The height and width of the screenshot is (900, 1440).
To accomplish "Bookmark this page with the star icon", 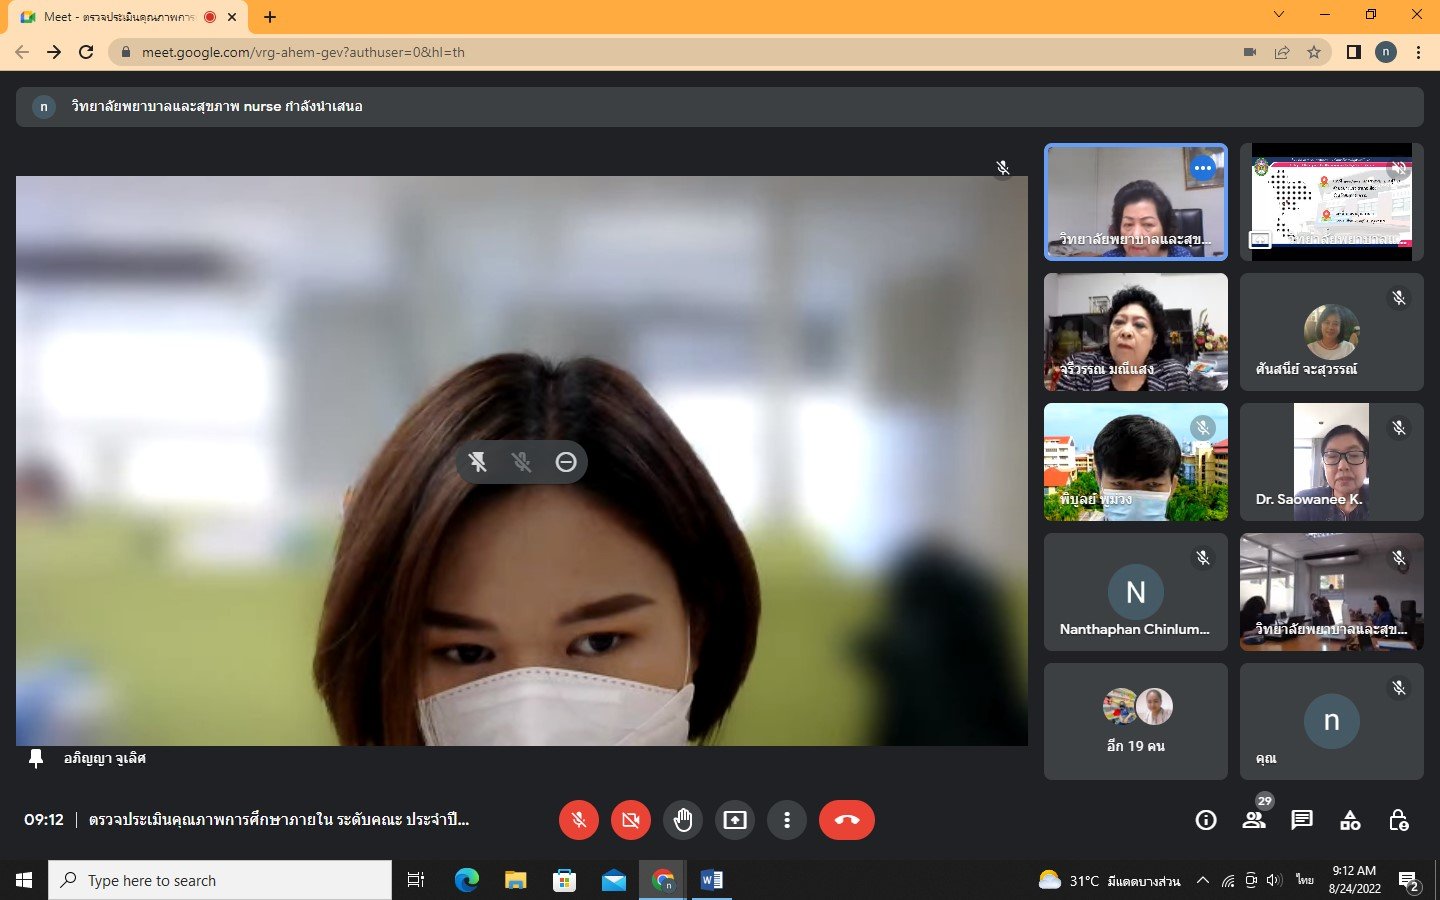I will tap(1314, 52).
